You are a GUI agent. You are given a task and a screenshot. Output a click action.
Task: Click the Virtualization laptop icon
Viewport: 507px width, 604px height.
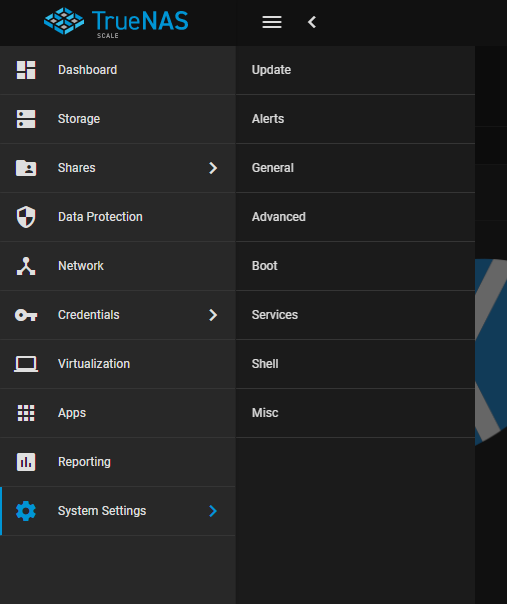26,364
